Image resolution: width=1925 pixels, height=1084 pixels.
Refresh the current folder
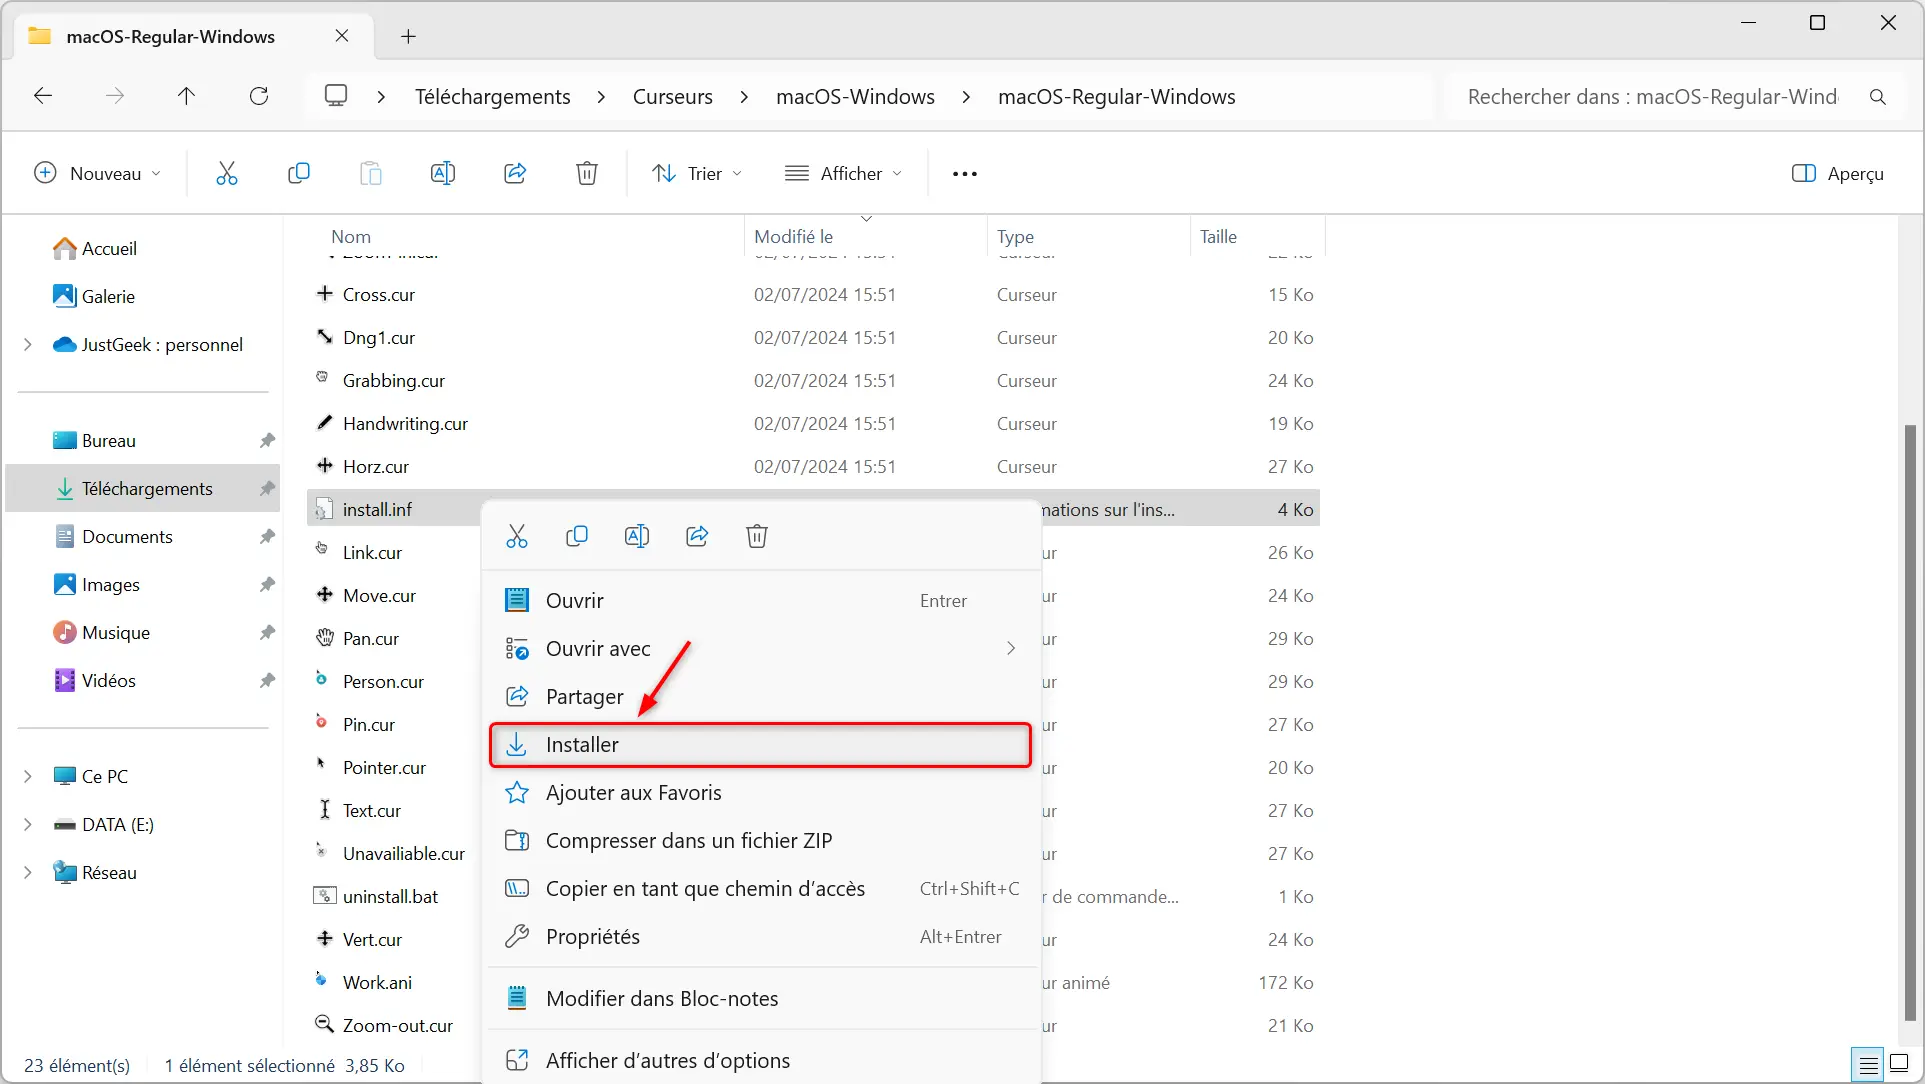pyautogui.click(x=259, y=96)
